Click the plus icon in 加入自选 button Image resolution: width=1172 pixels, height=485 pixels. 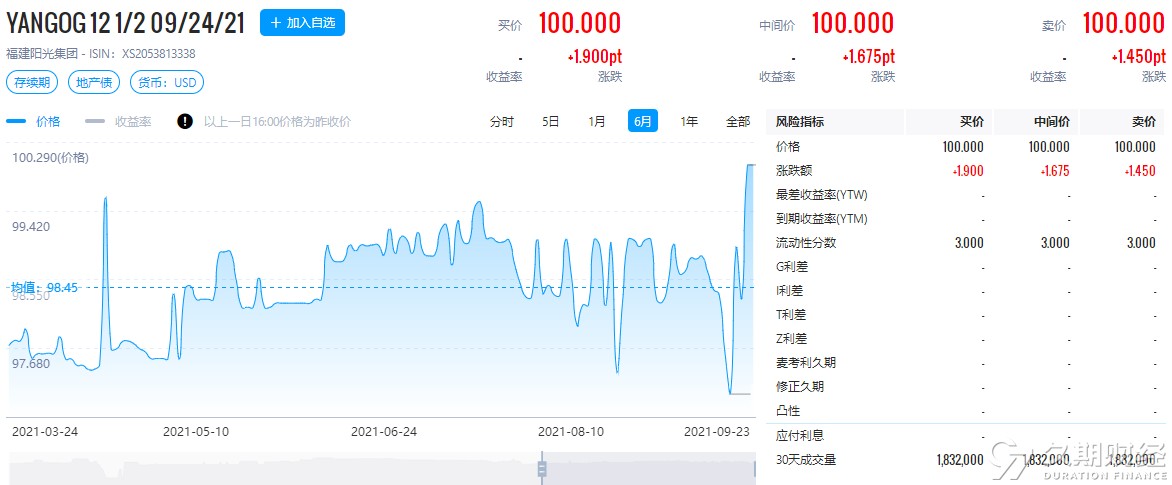(x=275, y=22)
